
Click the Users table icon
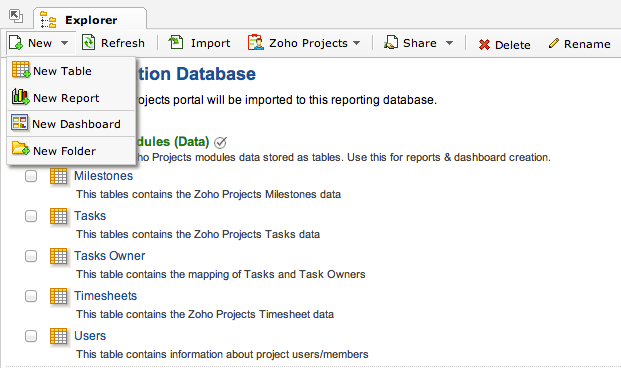point(59,336)
